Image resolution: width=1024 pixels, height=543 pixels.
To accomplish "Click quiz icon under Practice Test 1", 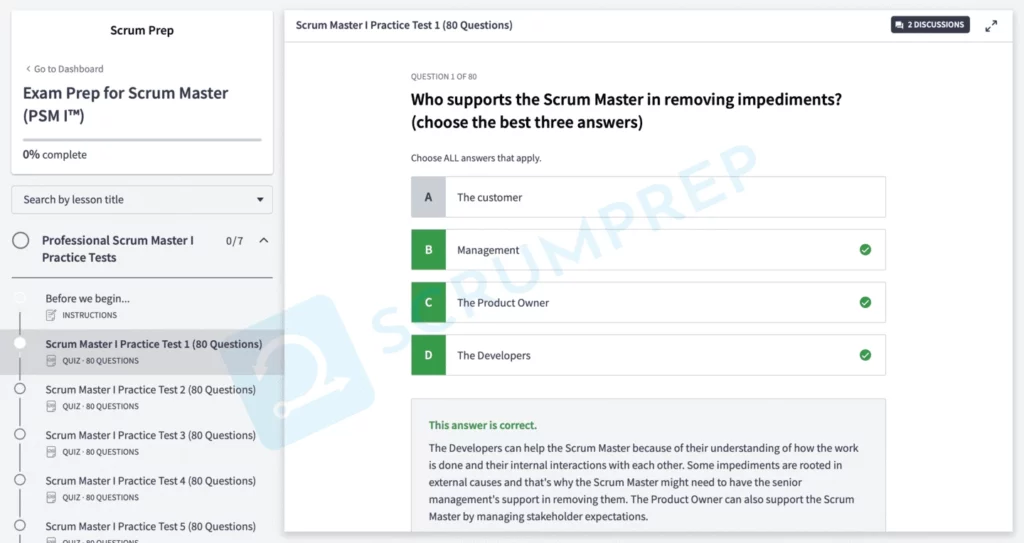I will (51, 361).
